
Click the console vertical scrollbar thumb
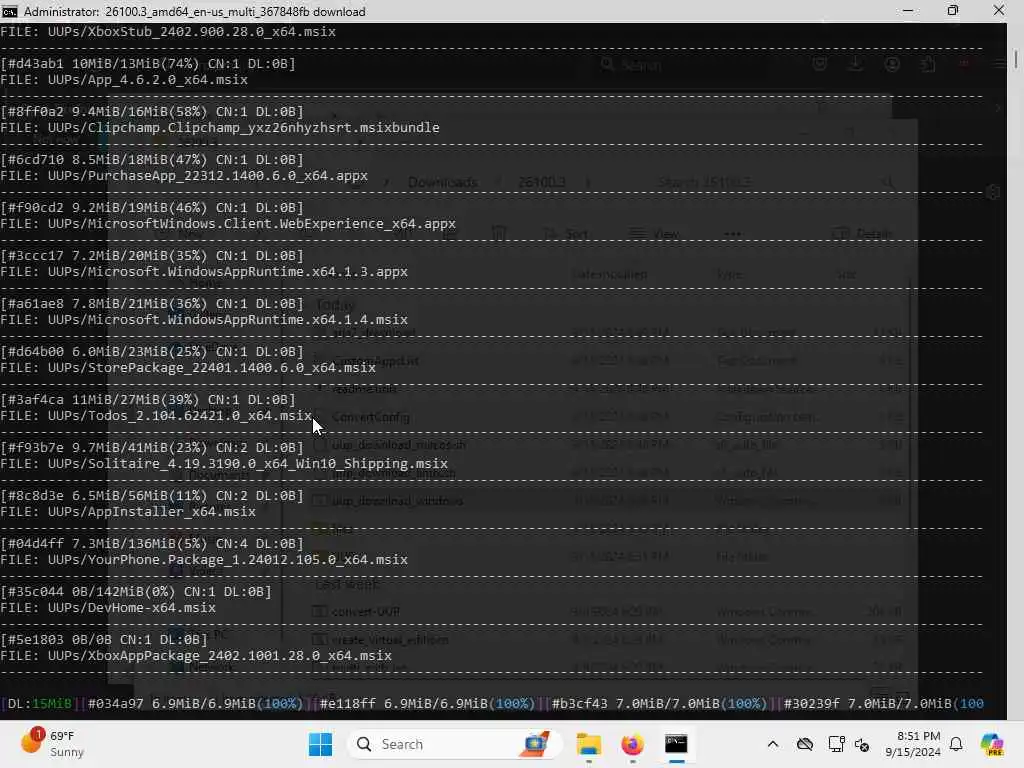click(1016, 59)
